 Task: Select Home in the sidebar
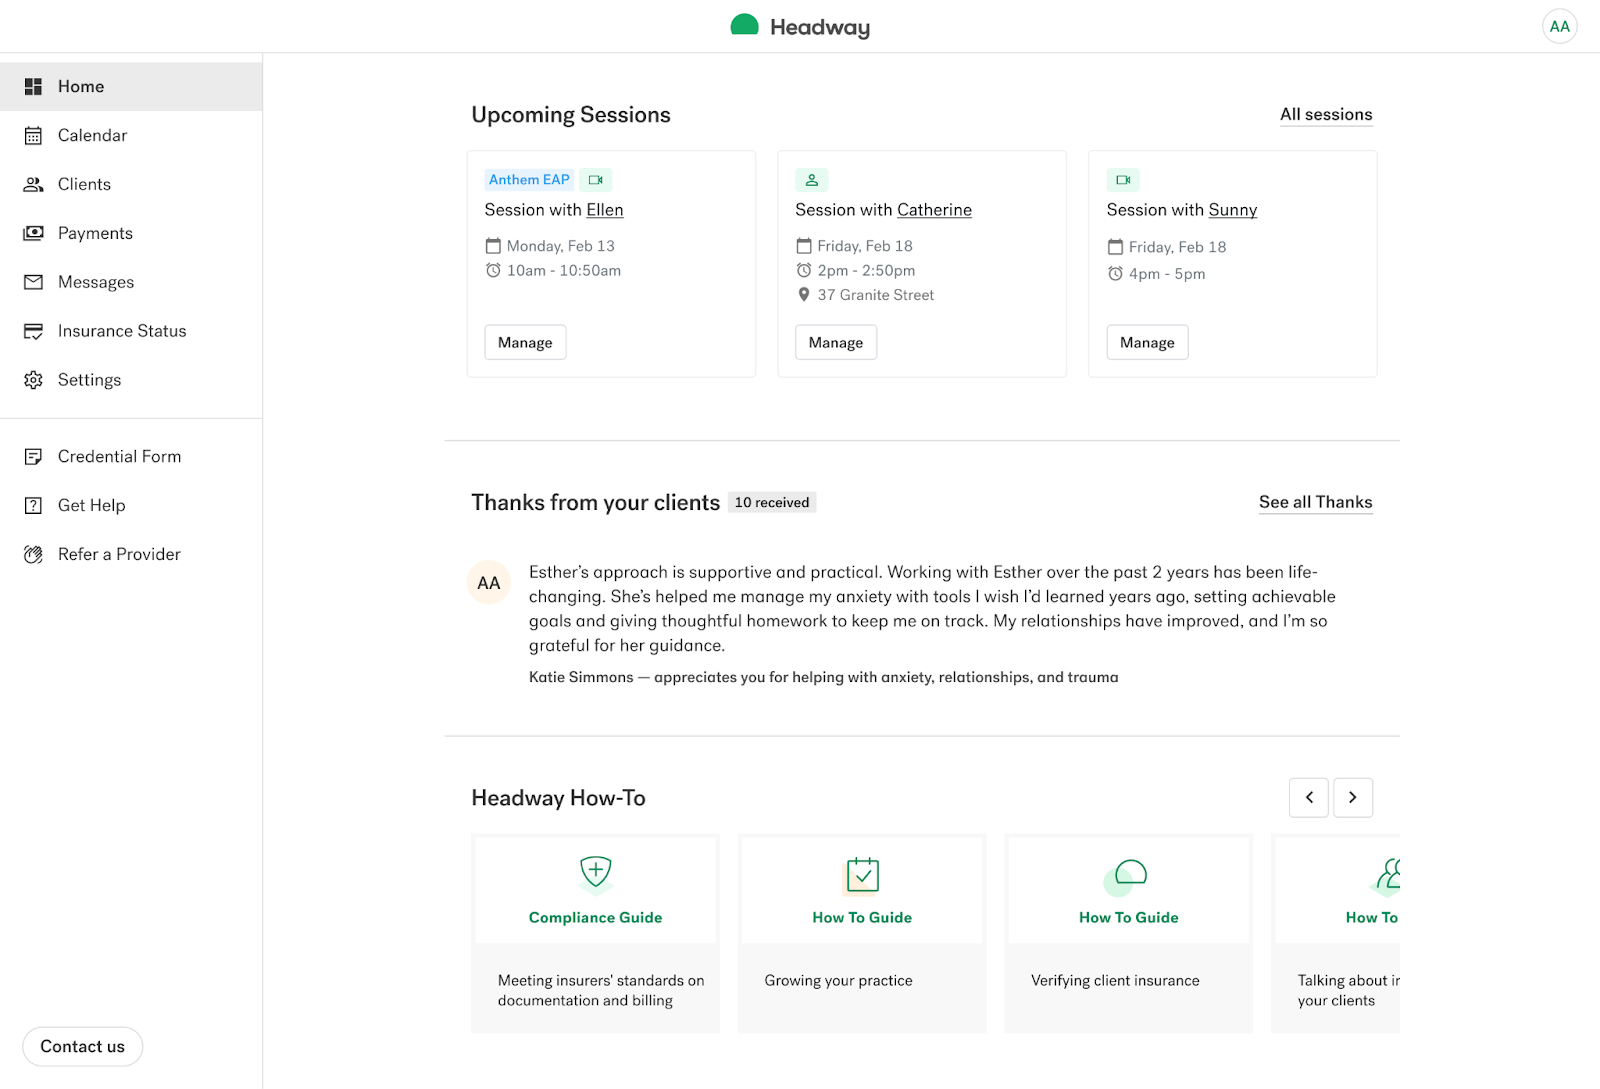tap(81, 87)
